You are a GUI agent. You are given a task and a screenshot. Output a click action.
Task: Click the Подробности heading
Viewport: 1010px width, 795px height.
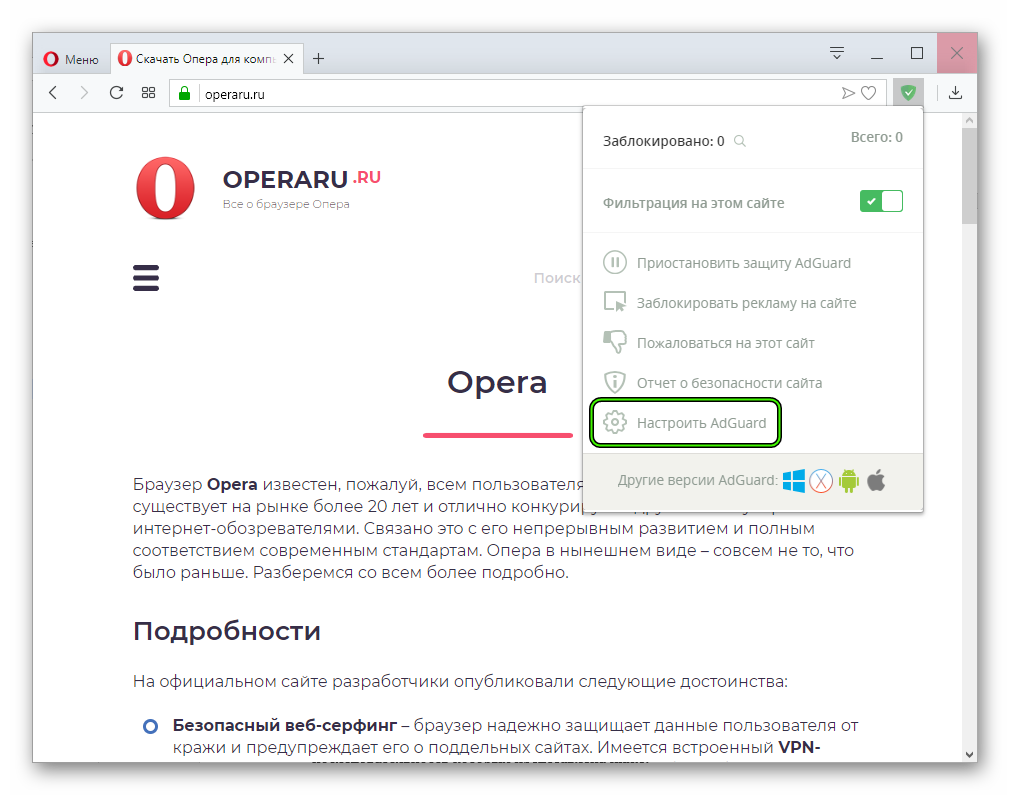pos(227,631)
